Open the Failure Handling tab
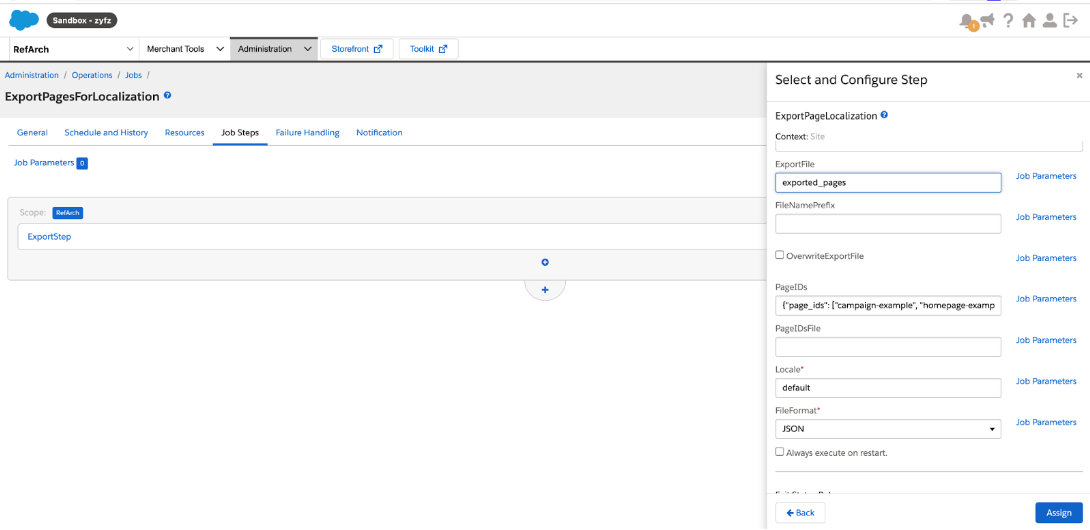The height and width of the screenshot is (530, 1090). [307, 132]
